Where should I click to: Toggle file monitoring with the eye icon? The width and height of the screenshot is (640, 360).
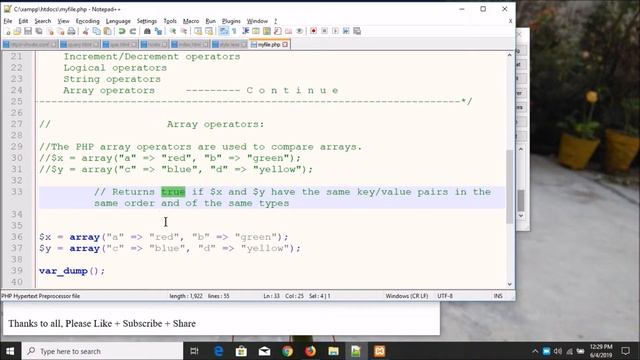point(300,31)
